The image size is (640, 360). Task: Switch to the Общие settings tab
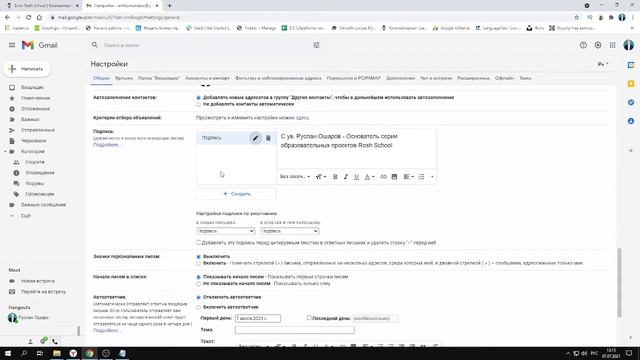pos(101,78)
